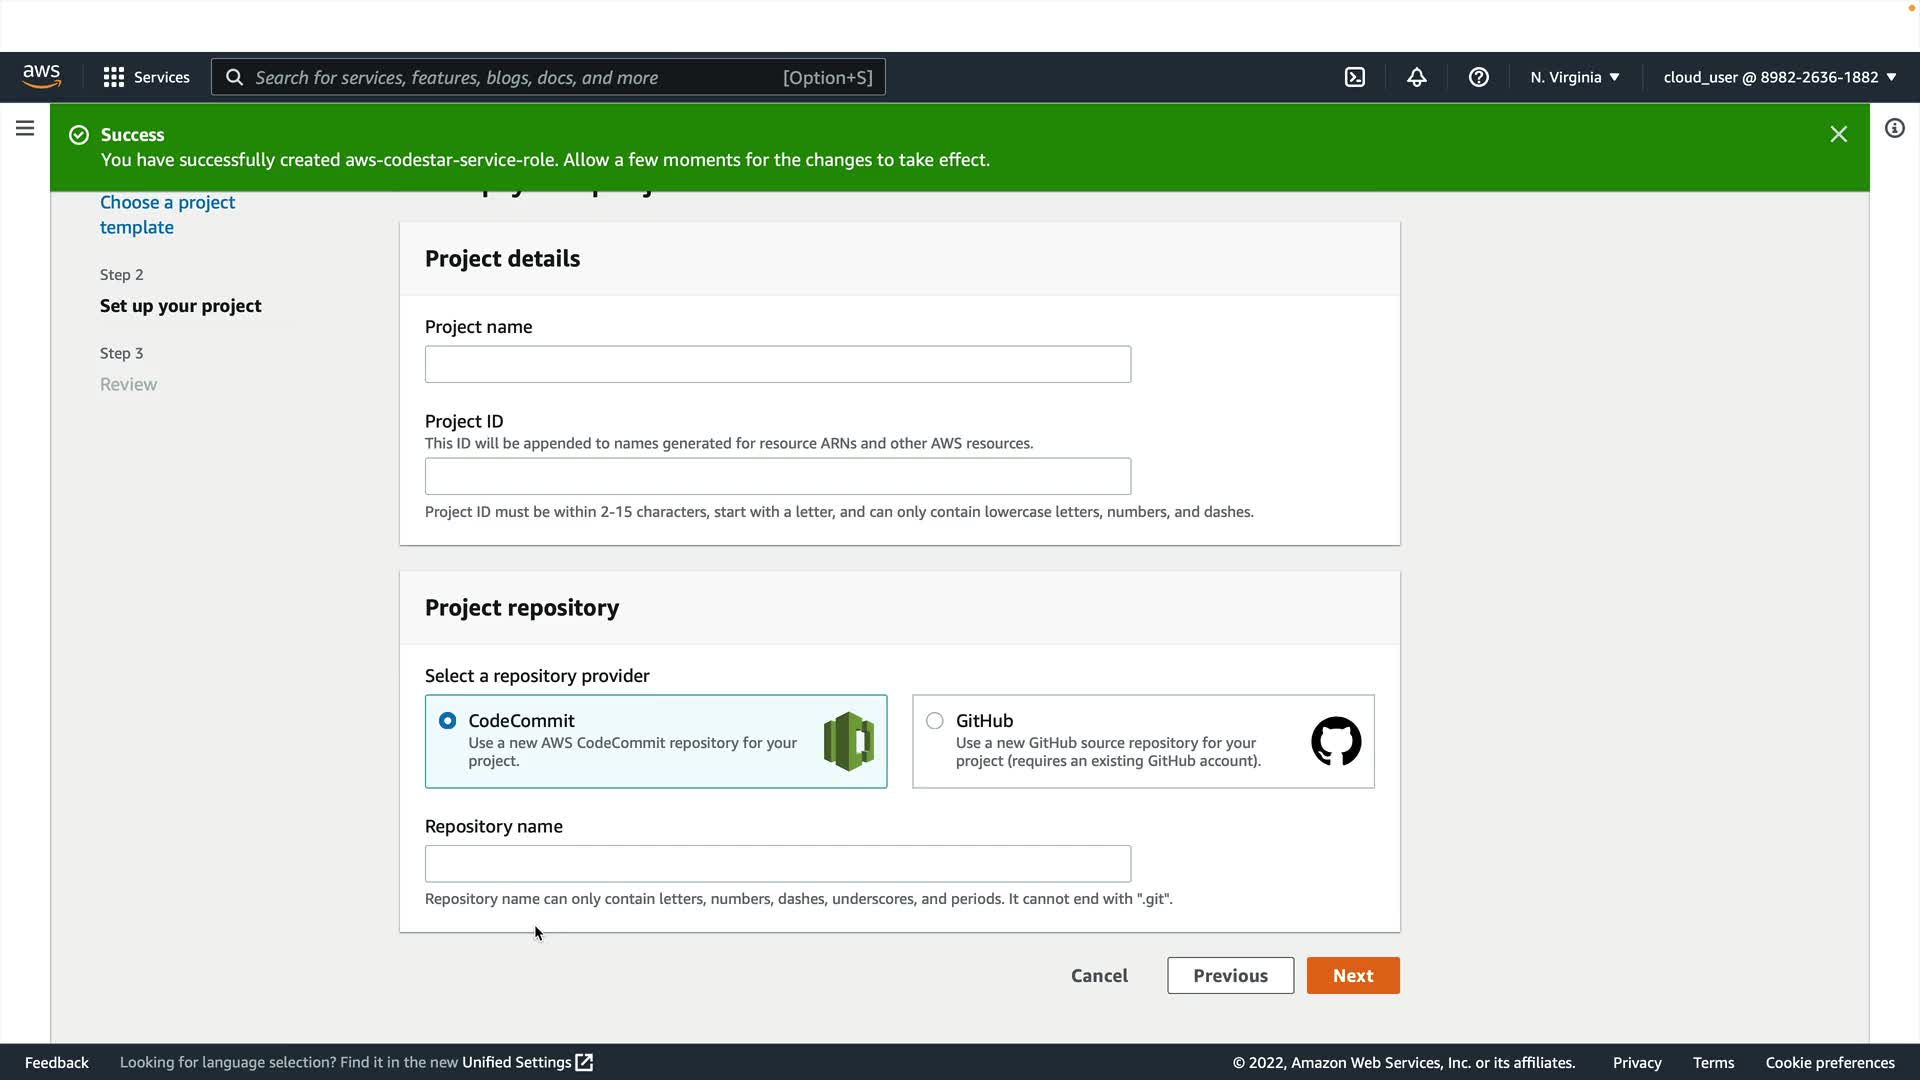Open the cloud_user account dropdown
Image resolution: width=1920 pixels, height=1080 pixels.
(x=1779, y=77)
